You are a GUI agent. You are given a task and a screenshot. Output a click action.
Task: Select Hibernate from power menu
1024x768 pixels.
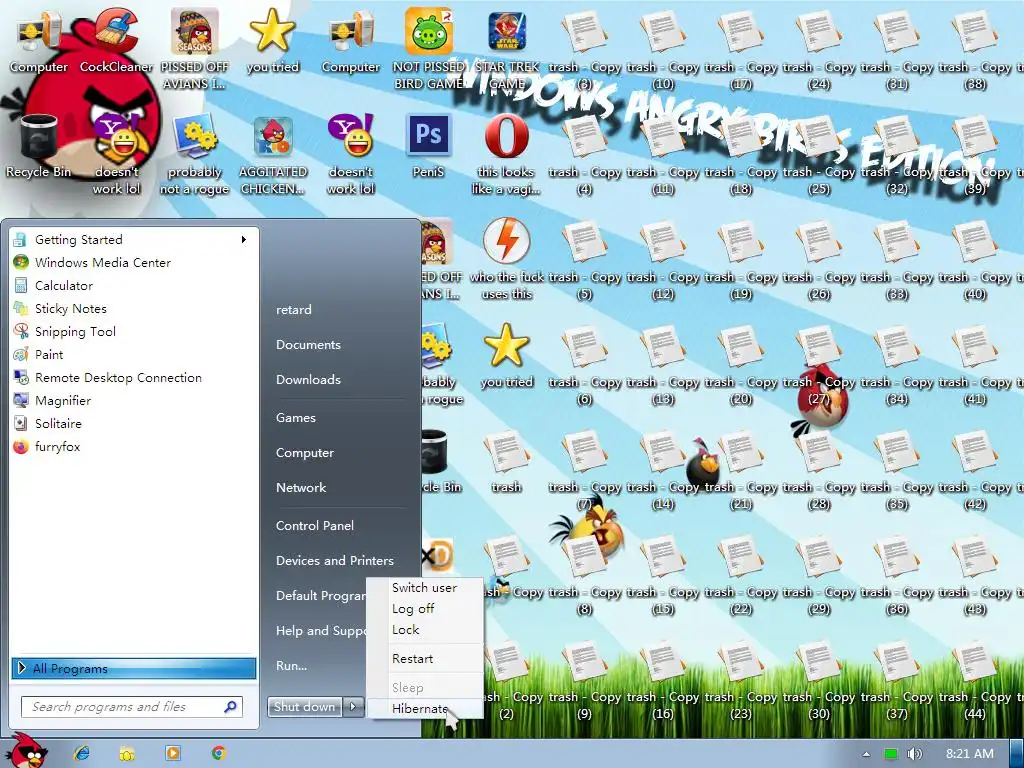coord(425,709)
